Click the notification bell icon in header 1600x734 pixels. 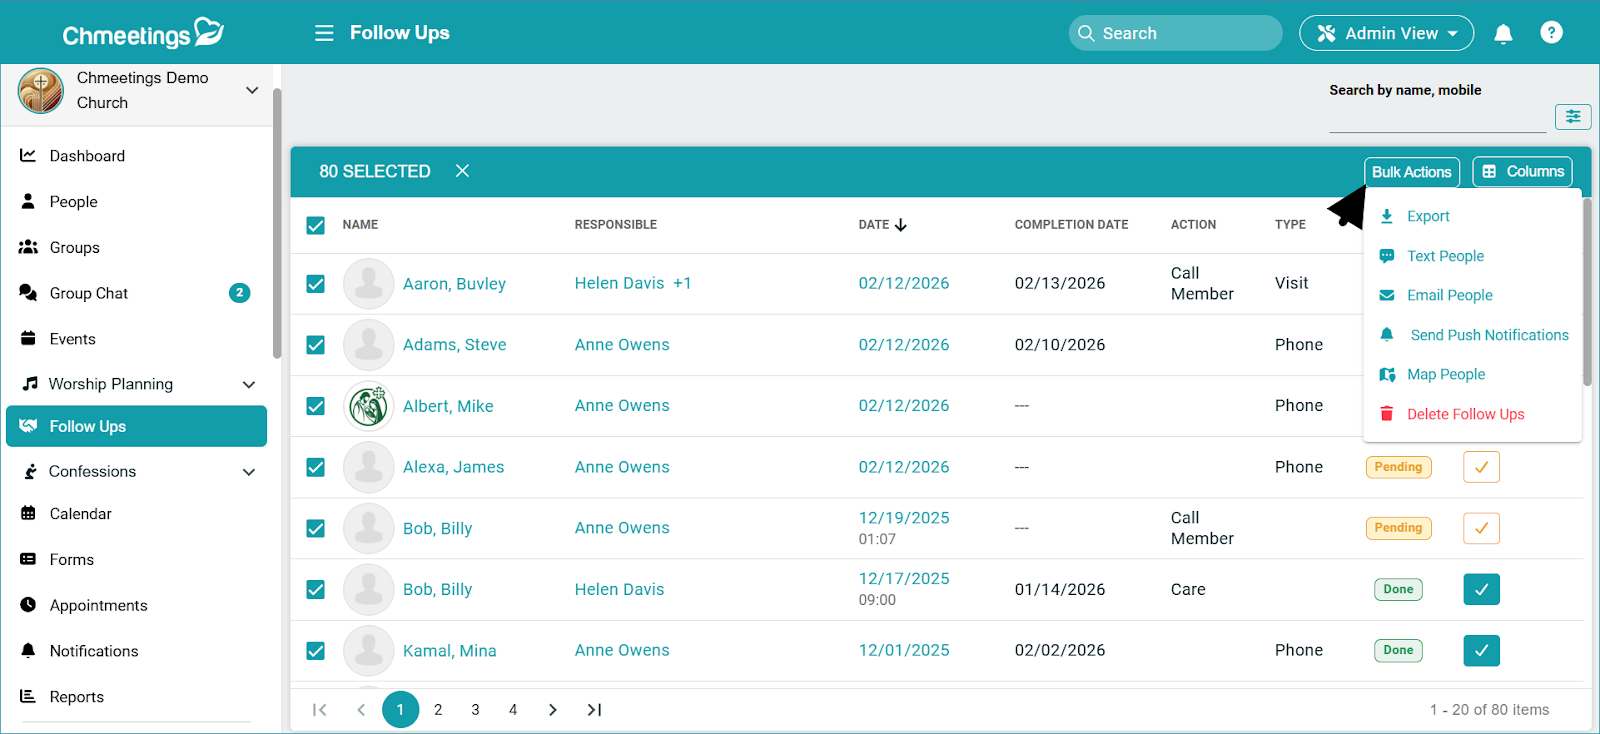tap(1502, 34)
